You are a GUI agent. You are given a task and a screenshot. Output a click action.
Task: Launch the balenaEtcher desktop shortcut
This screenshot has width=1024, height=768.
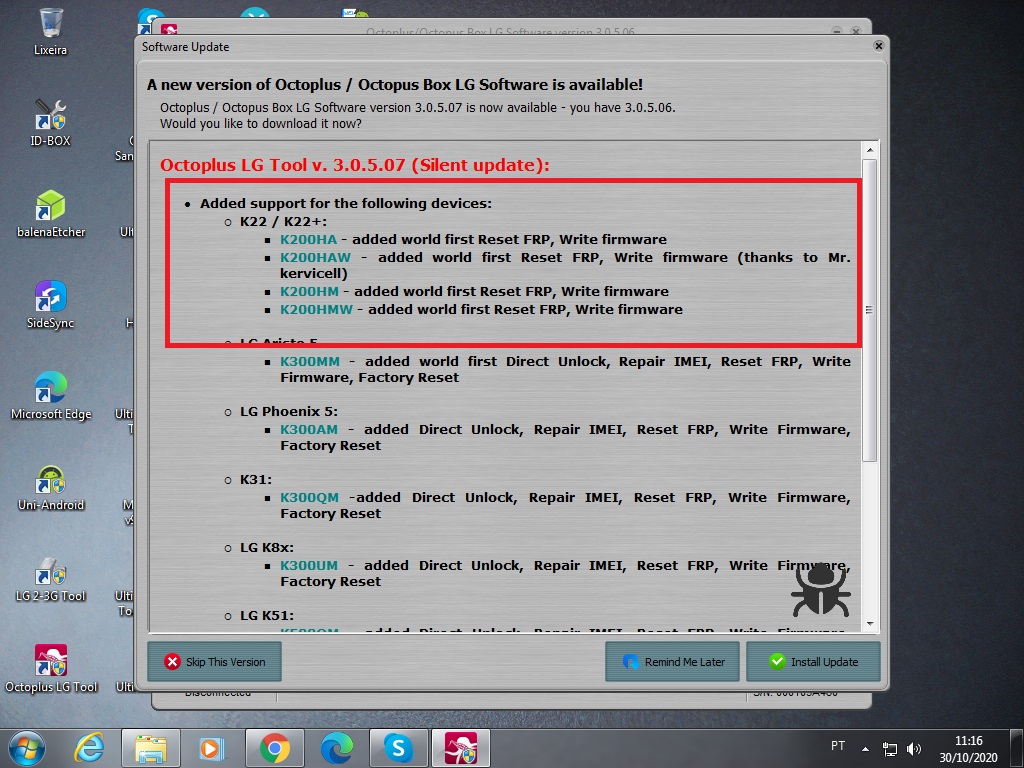[51, 214]
